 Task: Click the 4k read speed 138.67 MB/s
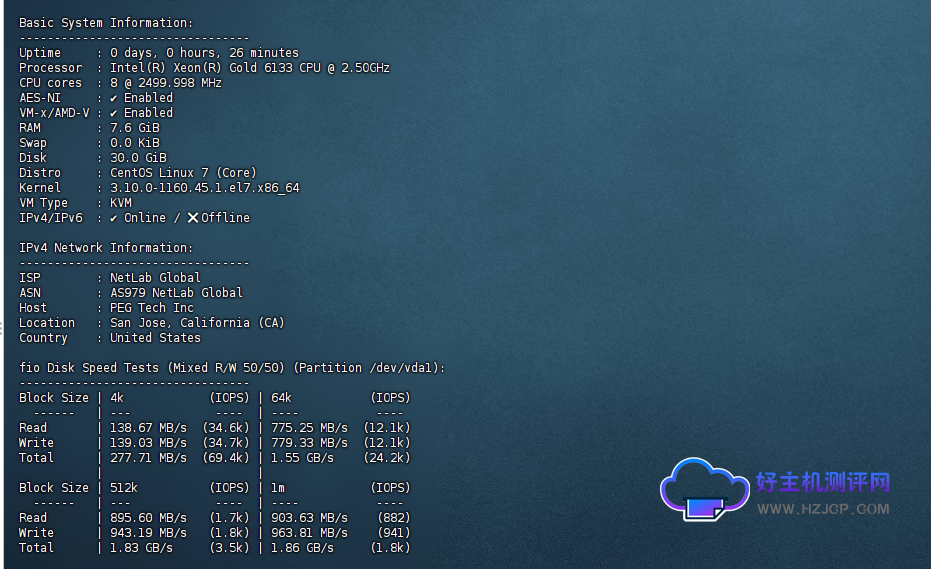[x=148, y=428]
